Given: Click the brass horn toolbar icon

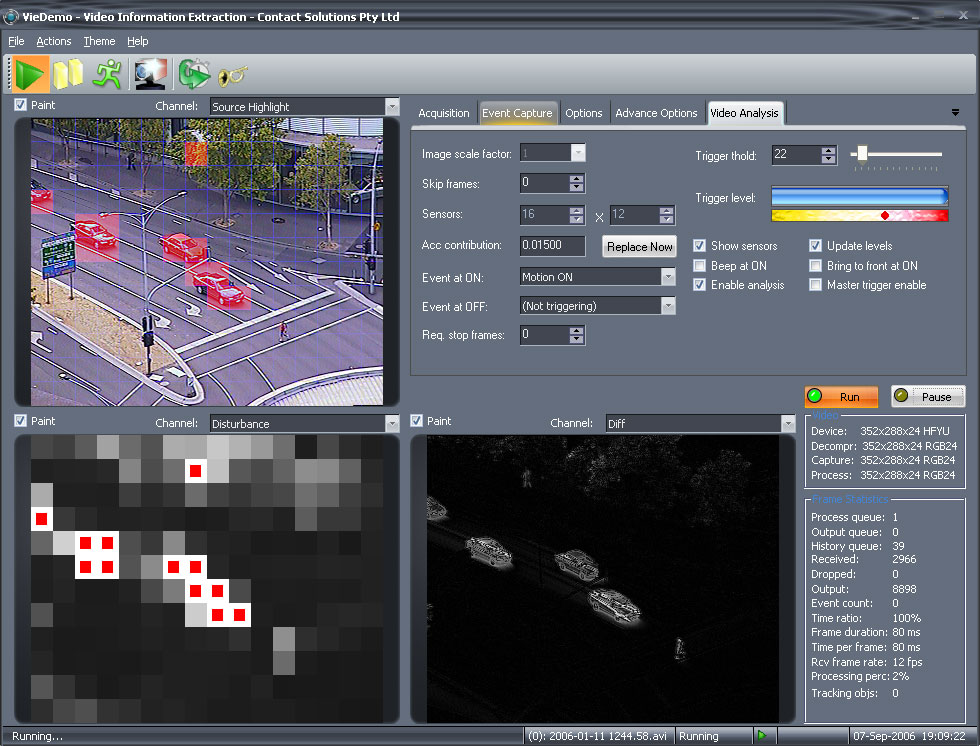Looking at the screenshot, I should pyautogui.click(x=232, y=74).
